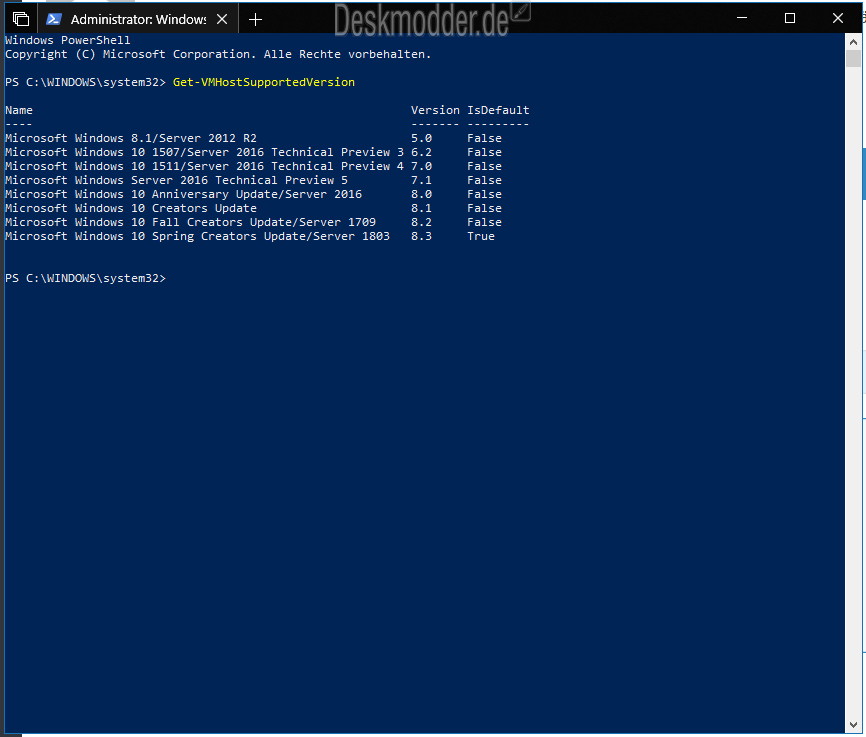The width and height of the screenshot is (866, 737).
Task: Click the PowerShell icon on the tab
Action: tap(54, 19)
